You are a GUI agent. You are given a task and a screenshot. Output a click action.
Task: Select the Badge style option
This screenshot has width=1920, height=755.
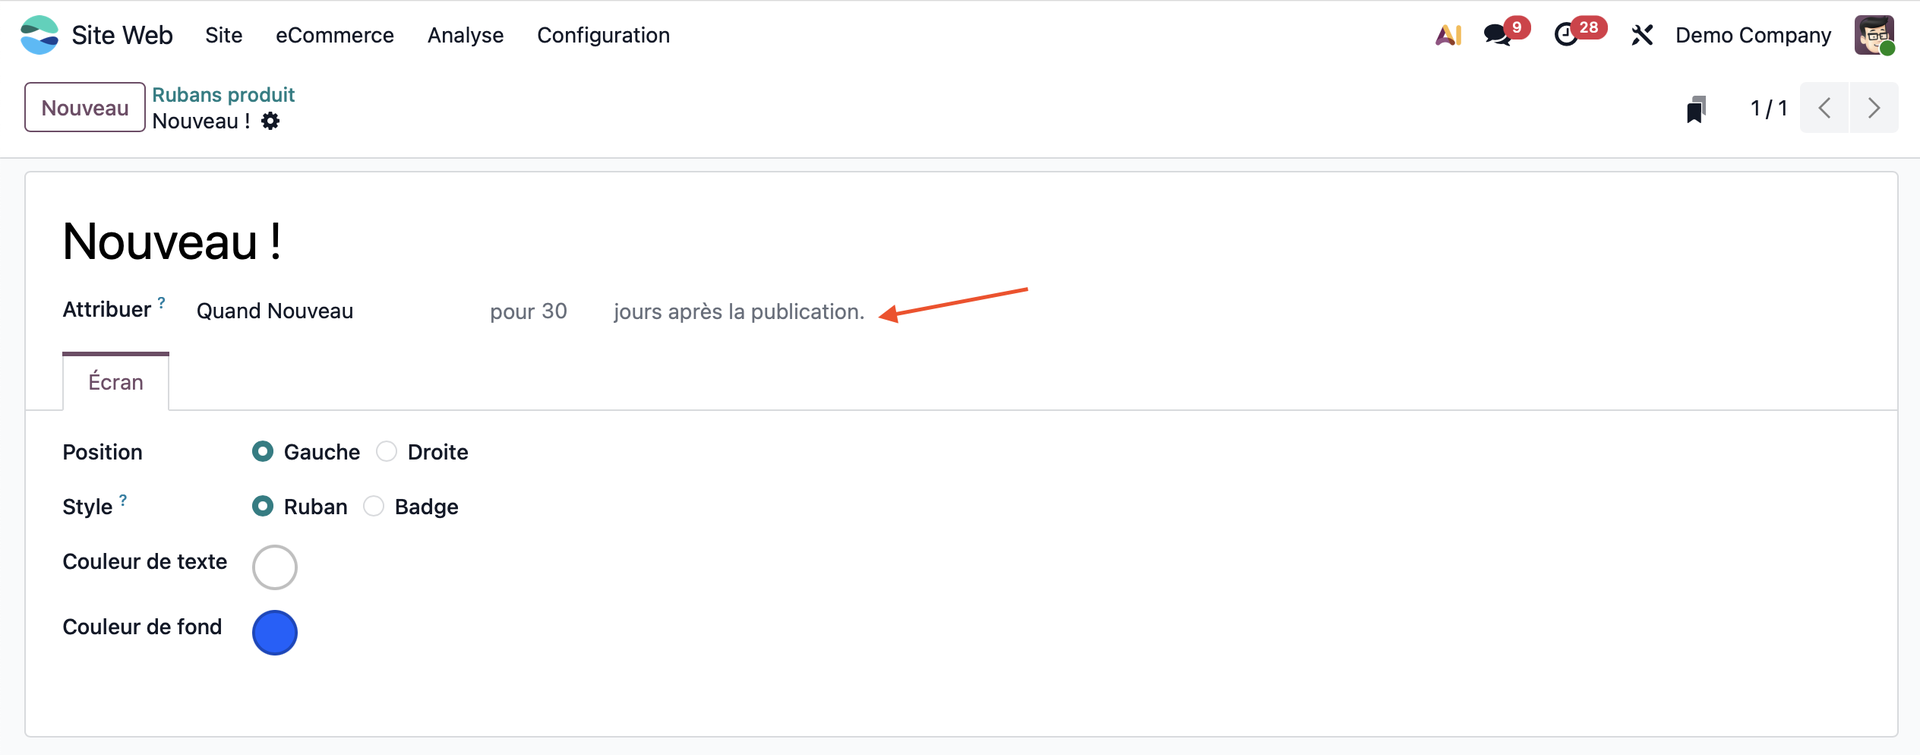coord(374,507)
